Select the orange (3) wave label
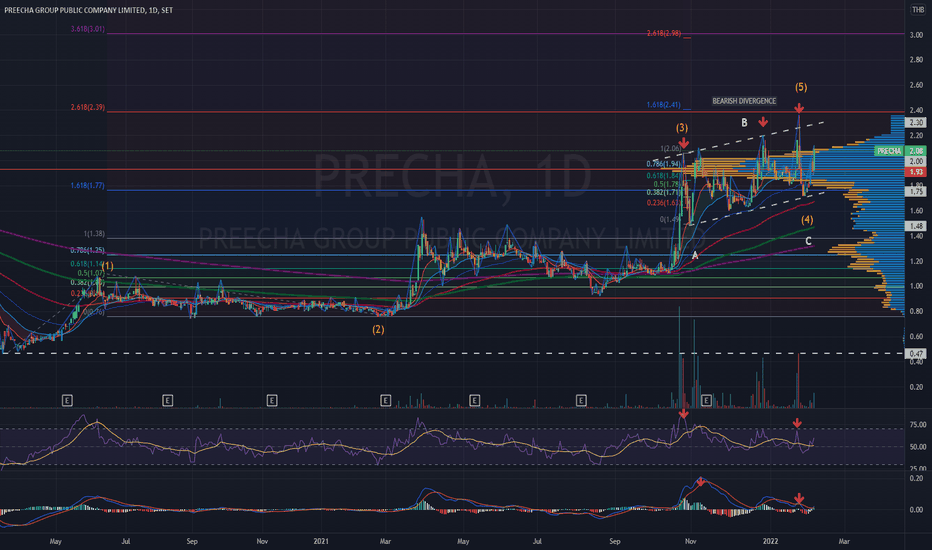This screenshot has height=550, width=932. pyautogui.click(x=682, y=128)
